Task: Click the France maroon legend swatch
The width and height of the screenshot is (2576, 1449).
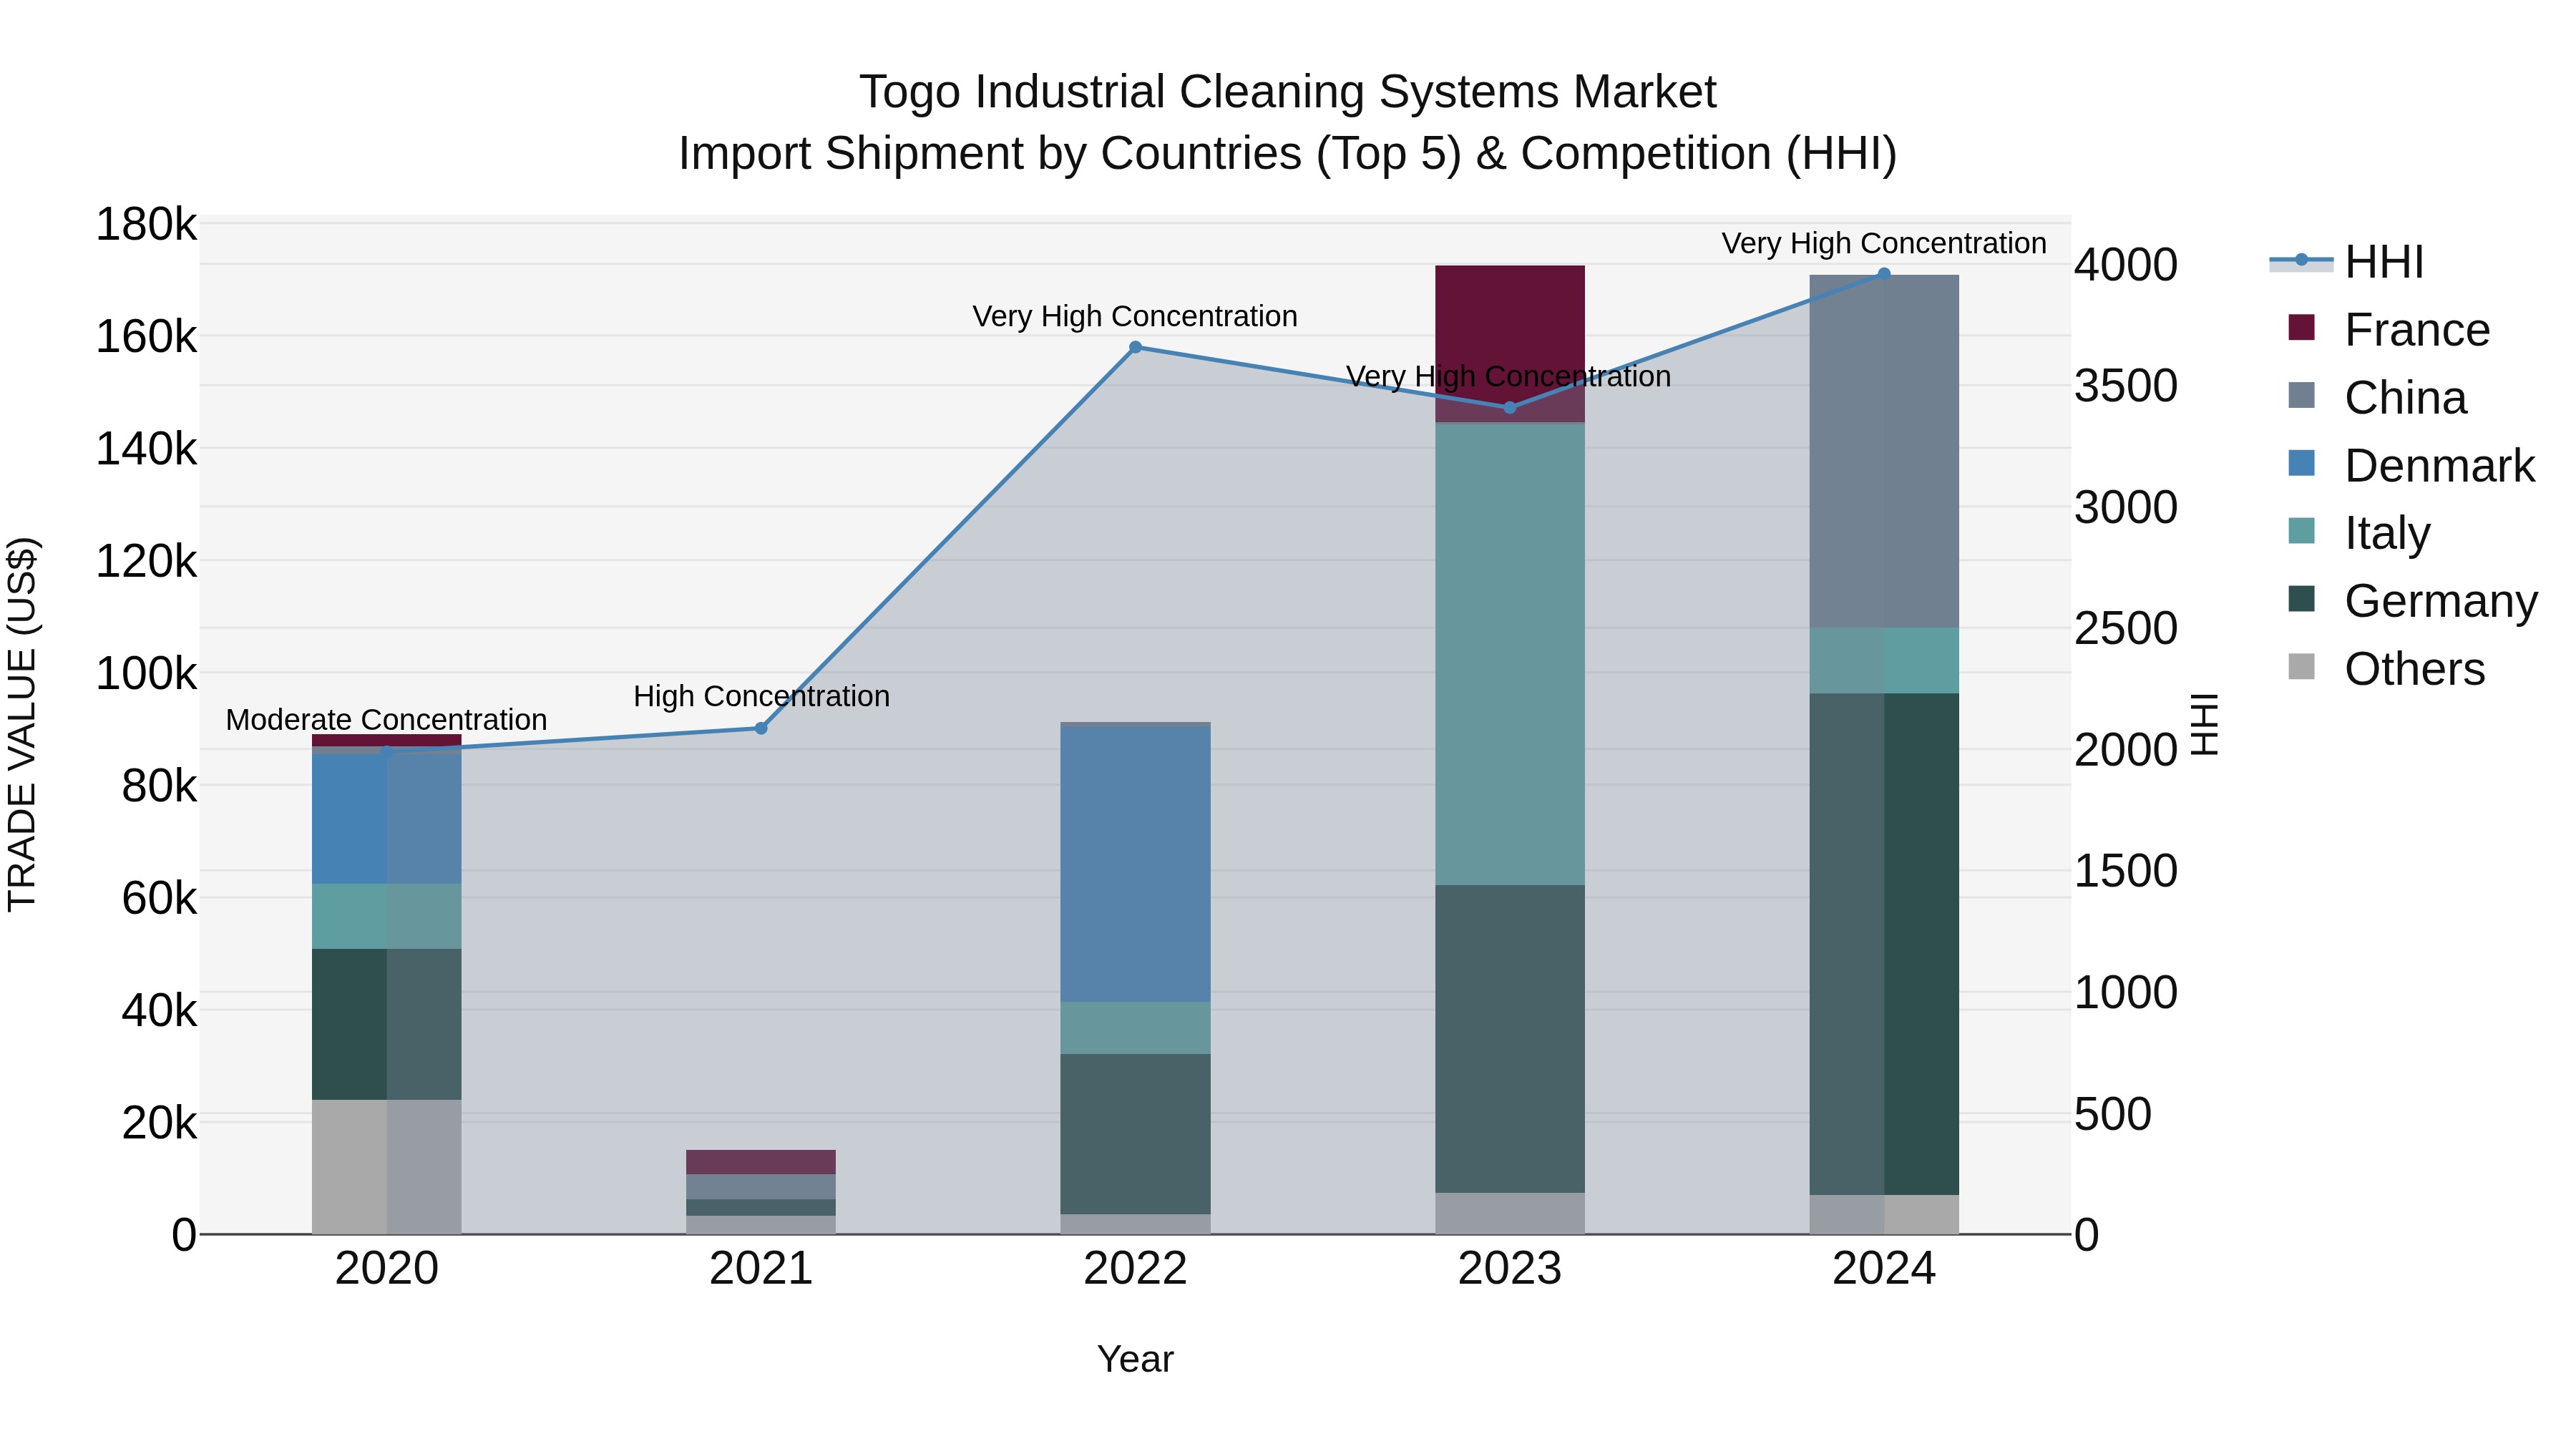Action: [x=2301, y=327]
